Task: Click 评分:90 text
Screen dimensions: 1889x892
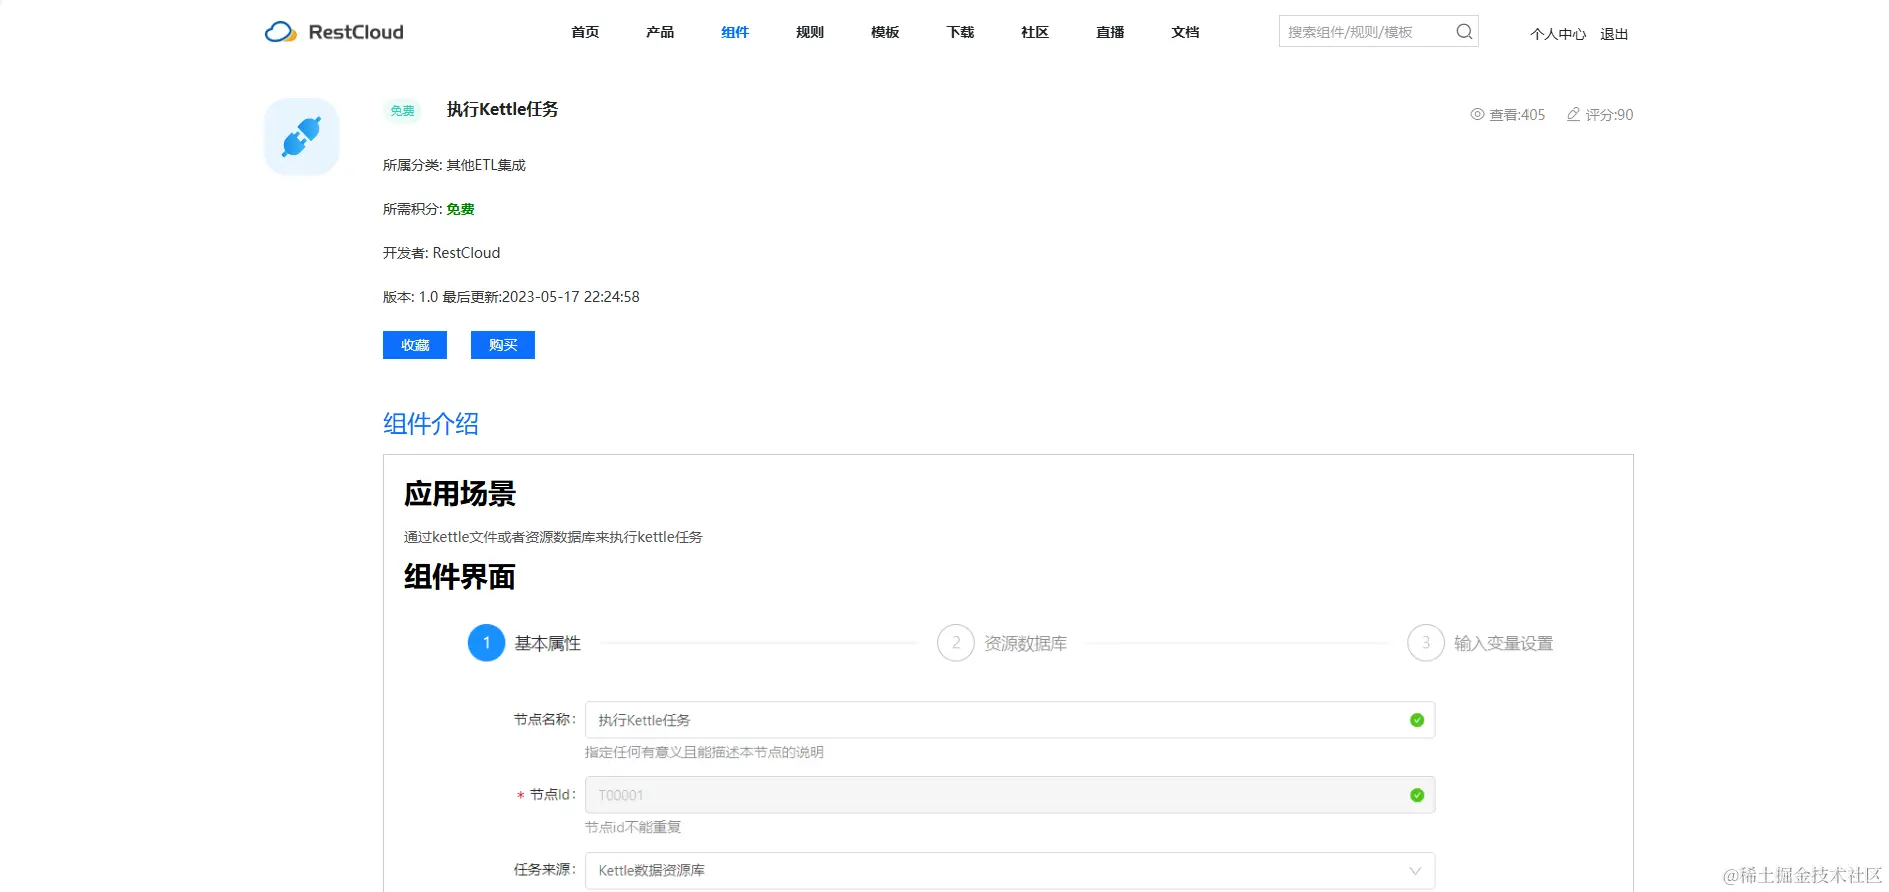Action: 1609,115
